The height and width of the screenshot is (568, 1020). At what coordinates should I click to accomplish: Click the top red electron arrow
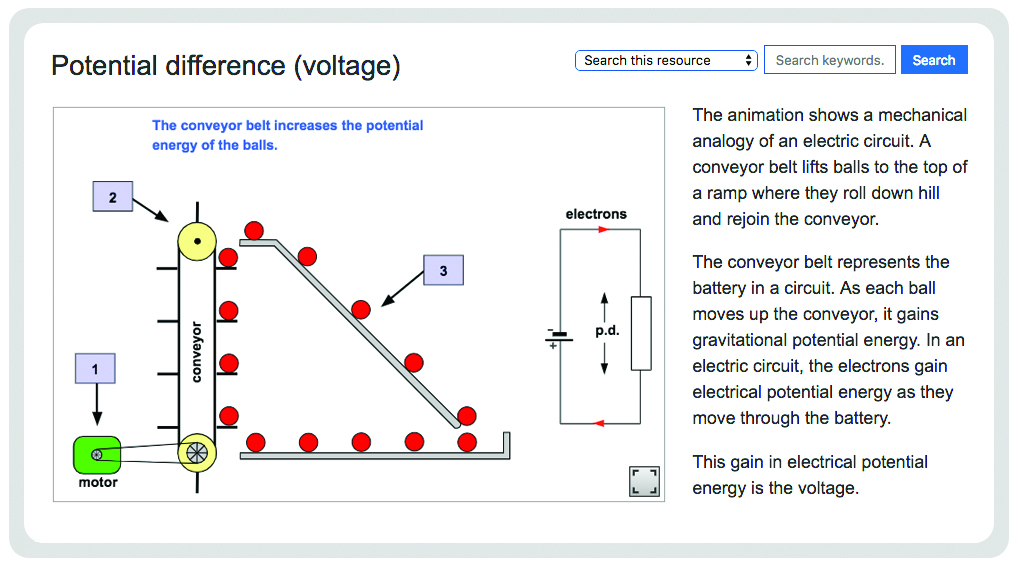point(604,229)
